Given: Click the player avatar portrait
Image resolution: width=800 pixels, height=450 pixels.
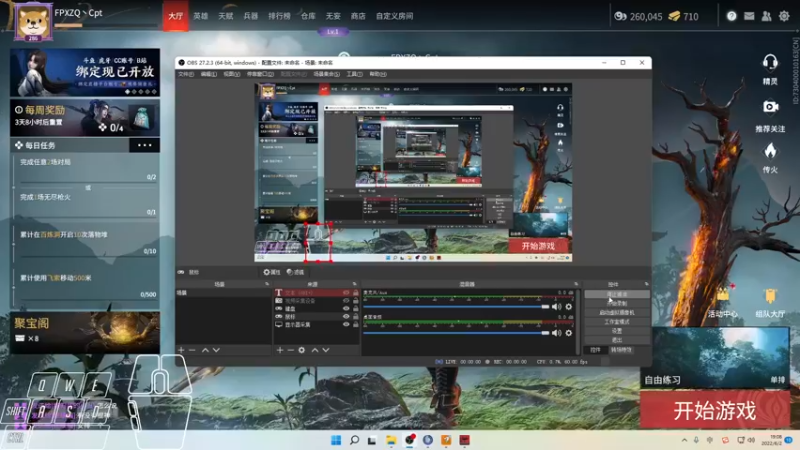Looking at the screenshot, I should click(33, 21).
